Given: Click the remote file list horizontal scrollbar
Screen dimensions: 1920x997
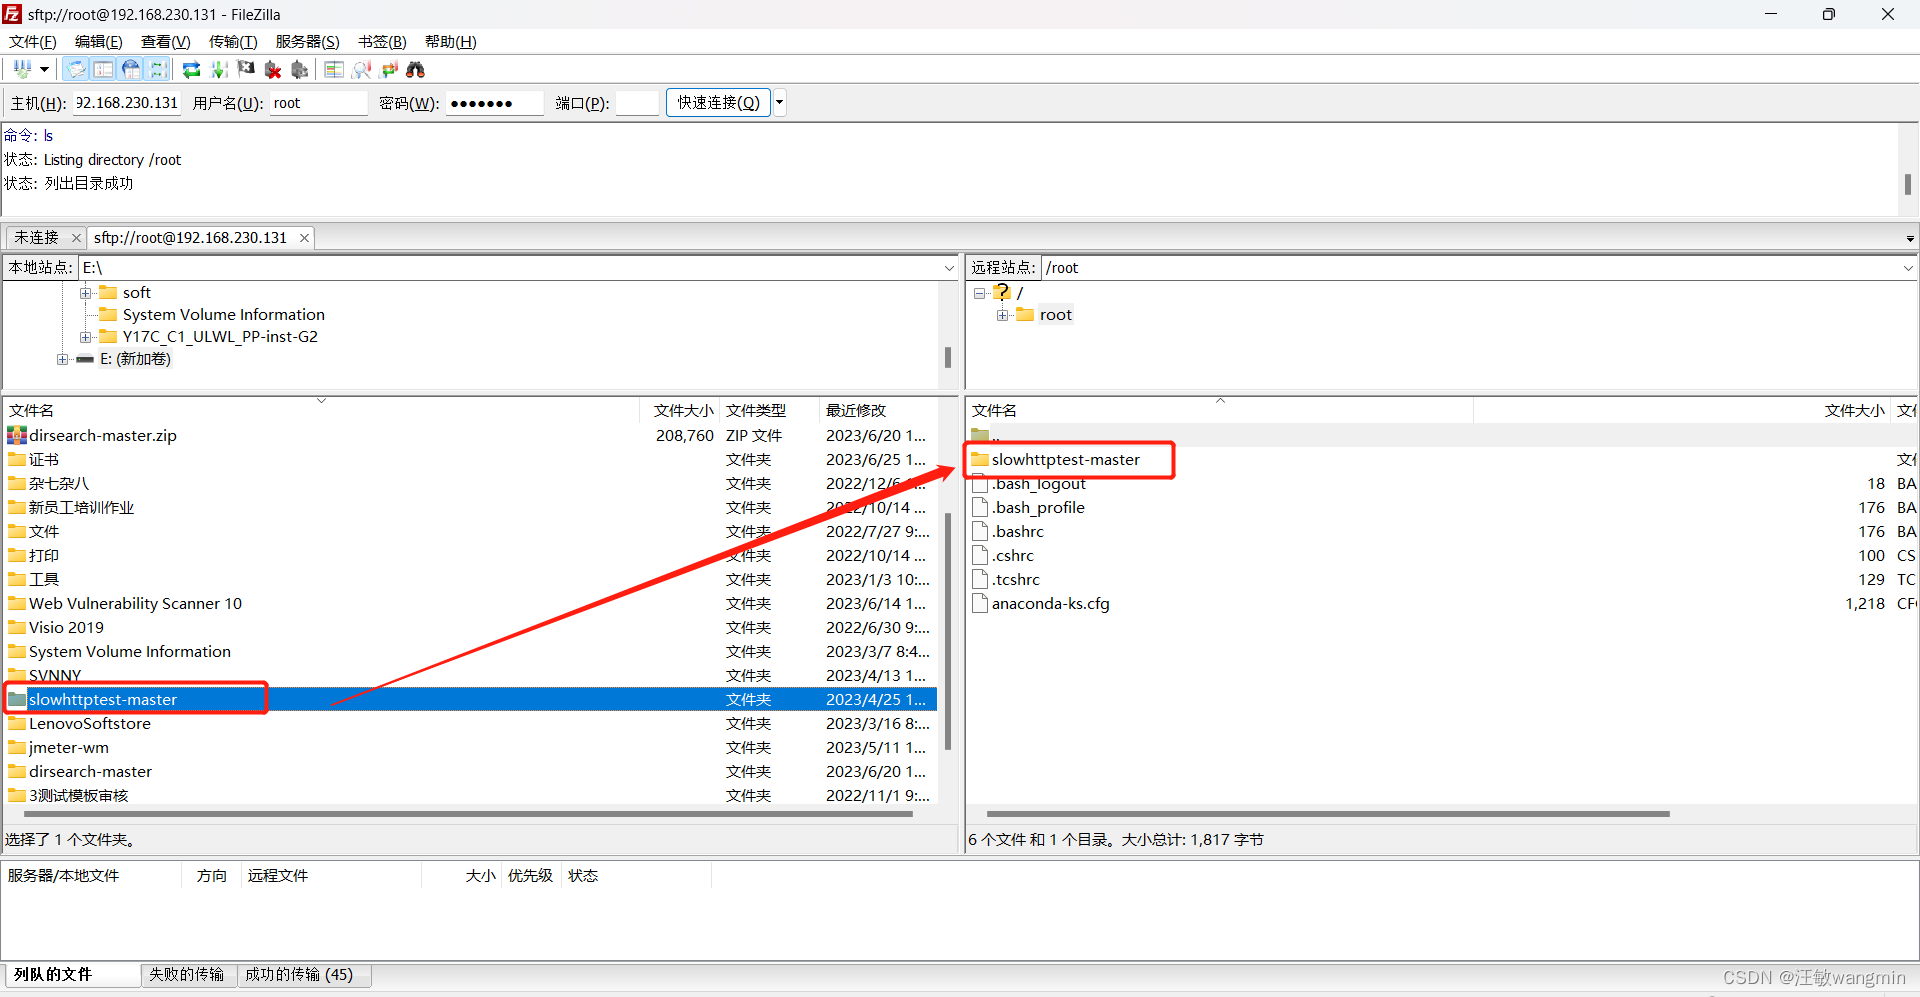Looking at the screenshot, I should pyautogui.click(x=1328, y=814).
